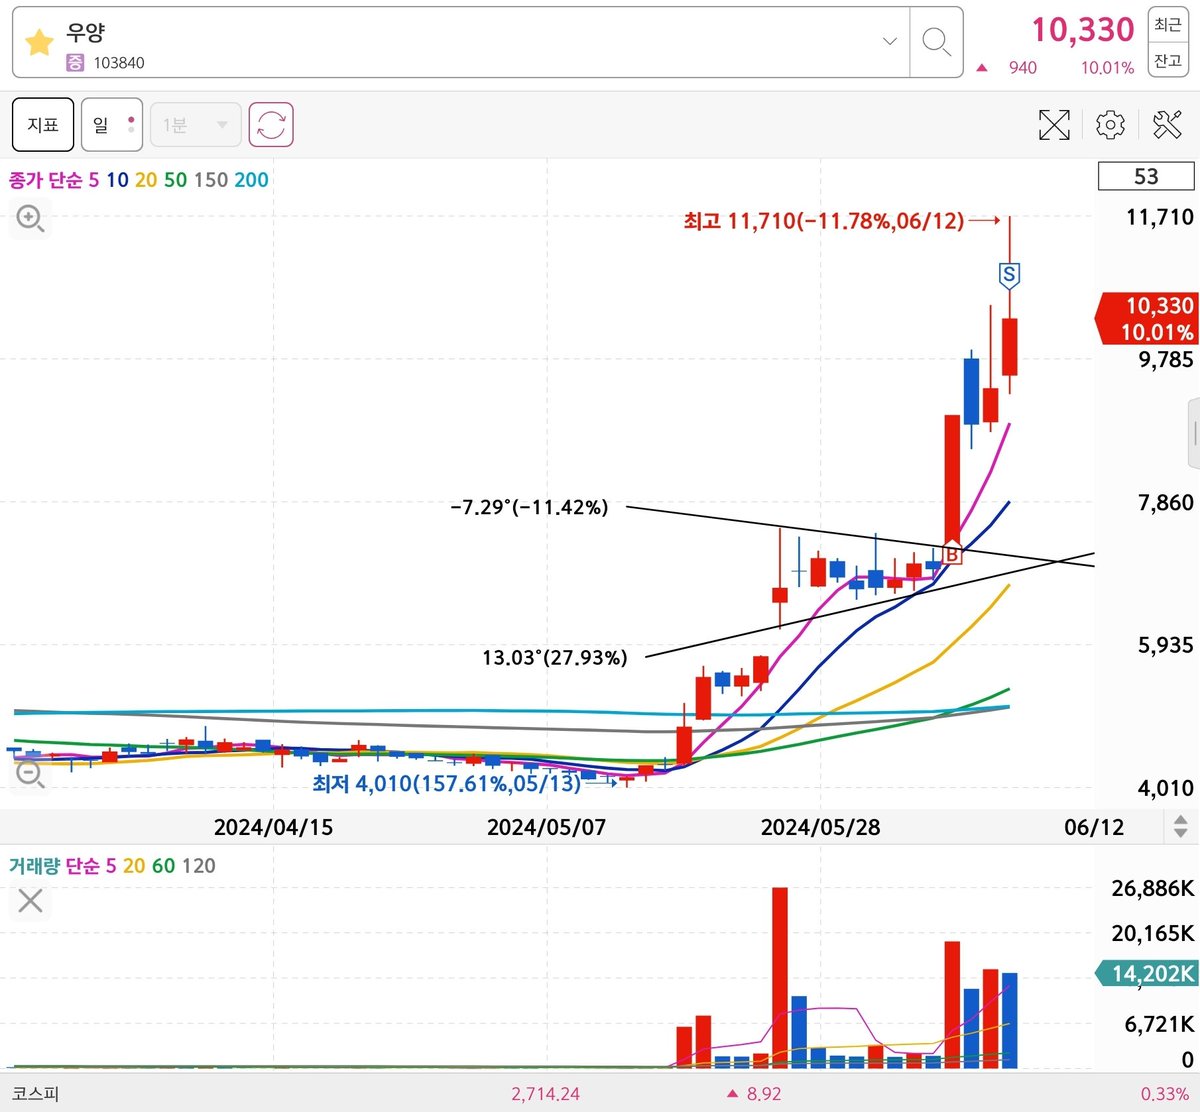Screen dimensions: 1200x1112
Task: Click the 2024/05/07 date label
Action: tap(546, 827)
